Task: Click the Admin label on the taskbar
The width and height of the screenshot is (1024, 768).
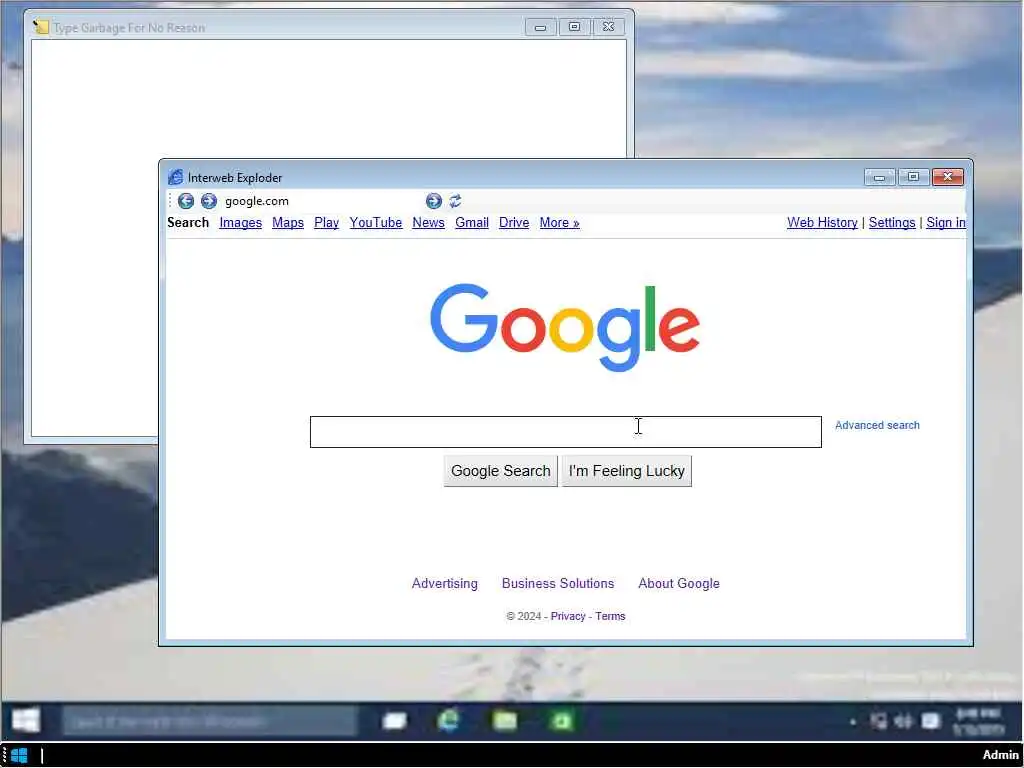Action: coord(1000,756)
